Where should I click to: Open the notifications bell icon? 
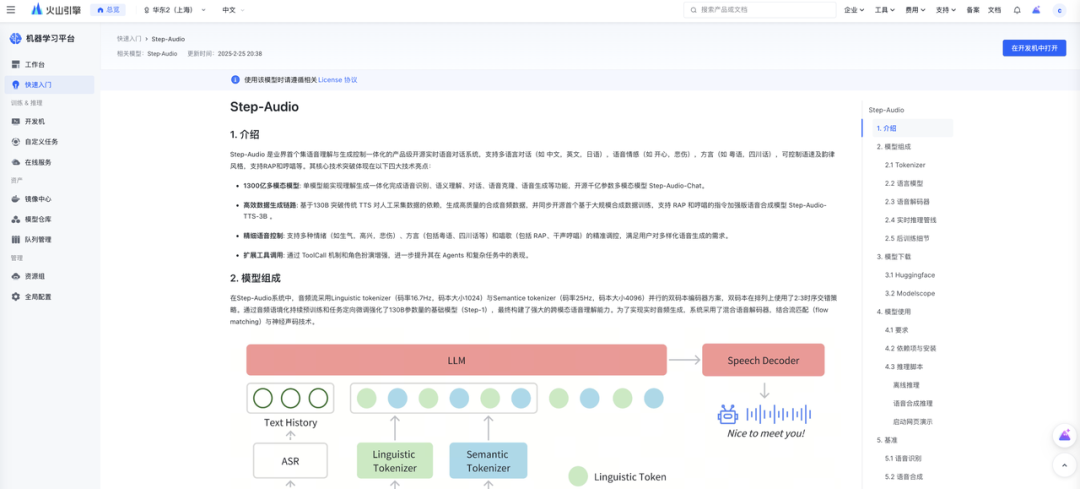point(1017,10)
